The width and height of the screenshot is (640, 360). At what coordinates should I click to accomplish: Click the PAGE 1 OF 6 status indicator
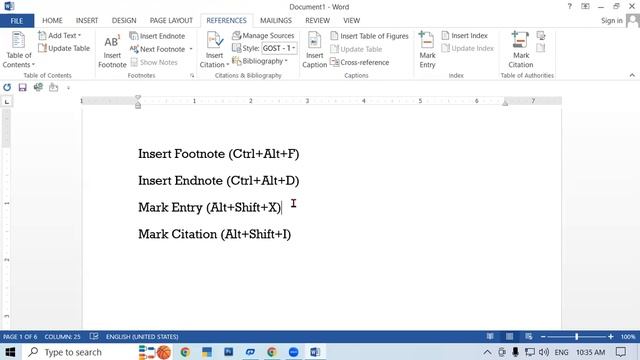pos(20,337)
